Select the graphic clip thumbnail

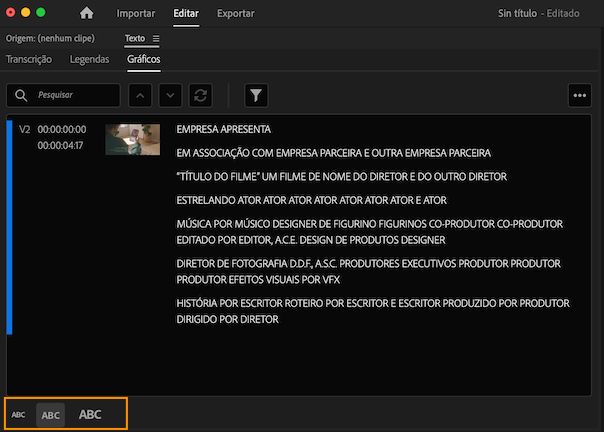133,140
